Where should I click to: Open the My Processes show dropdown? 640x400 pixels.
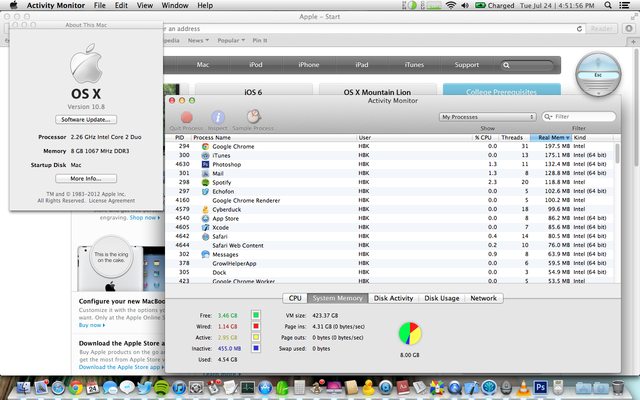point(487,117)
